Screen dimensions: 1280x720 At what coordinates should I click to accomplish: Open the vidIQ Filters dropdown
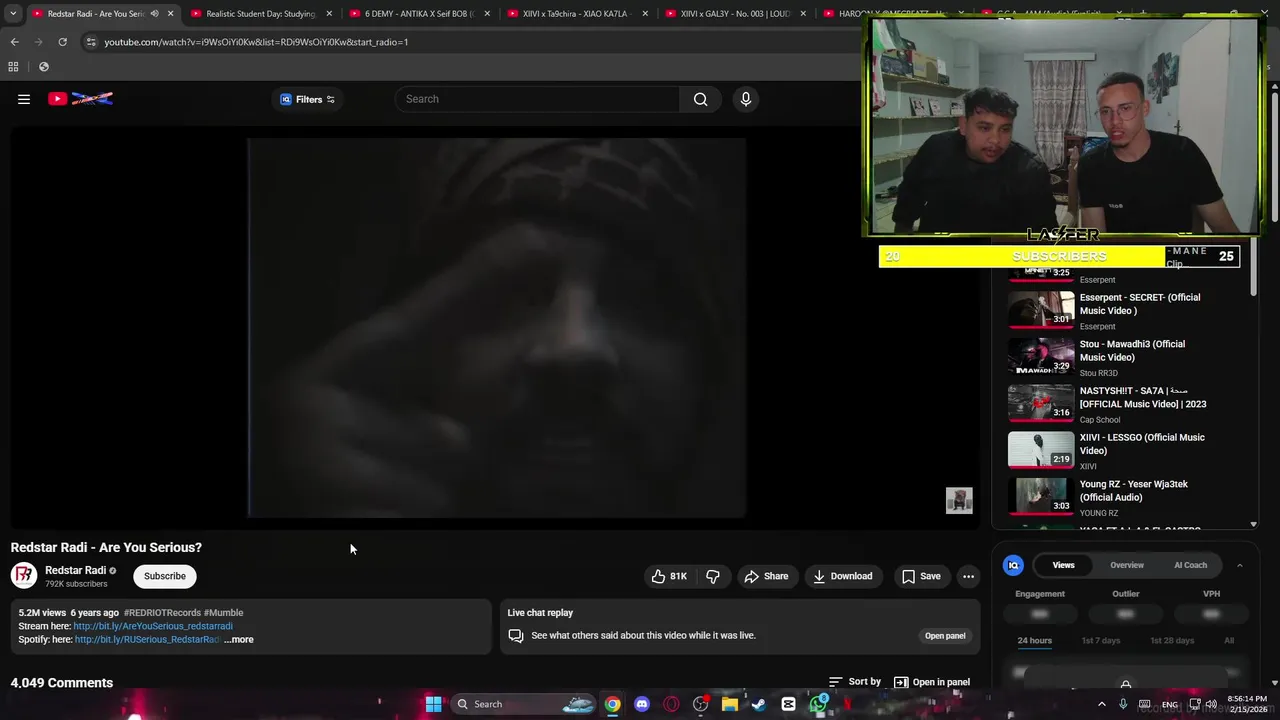(307, 99)
